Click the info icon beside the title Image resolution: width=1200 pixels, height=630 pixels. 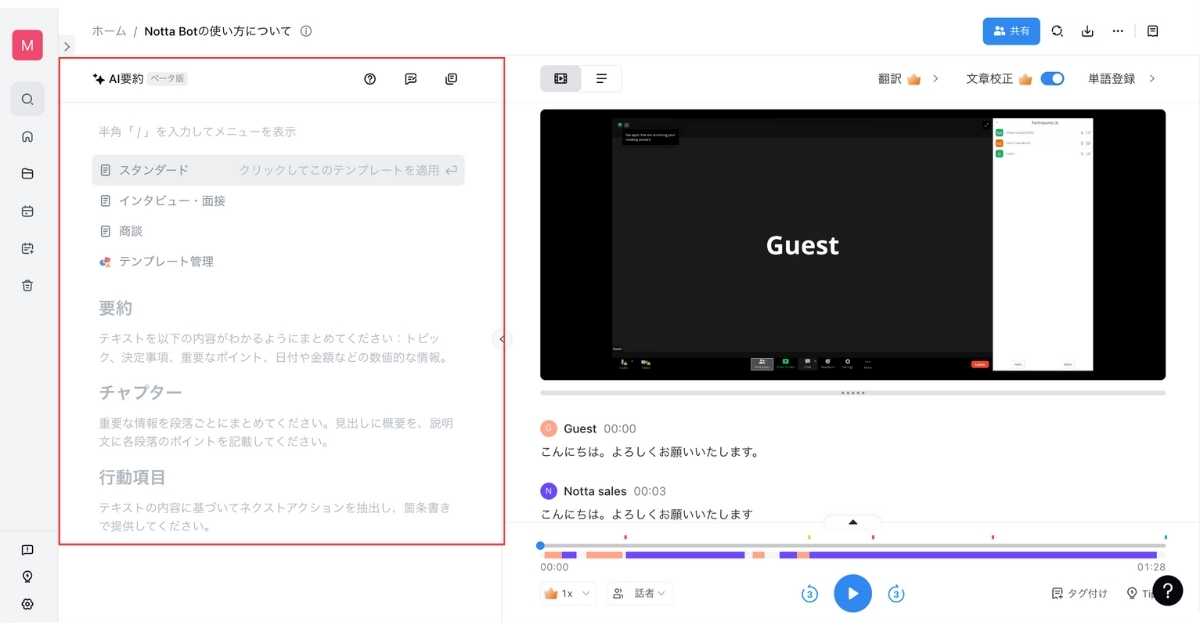[306, 31]
